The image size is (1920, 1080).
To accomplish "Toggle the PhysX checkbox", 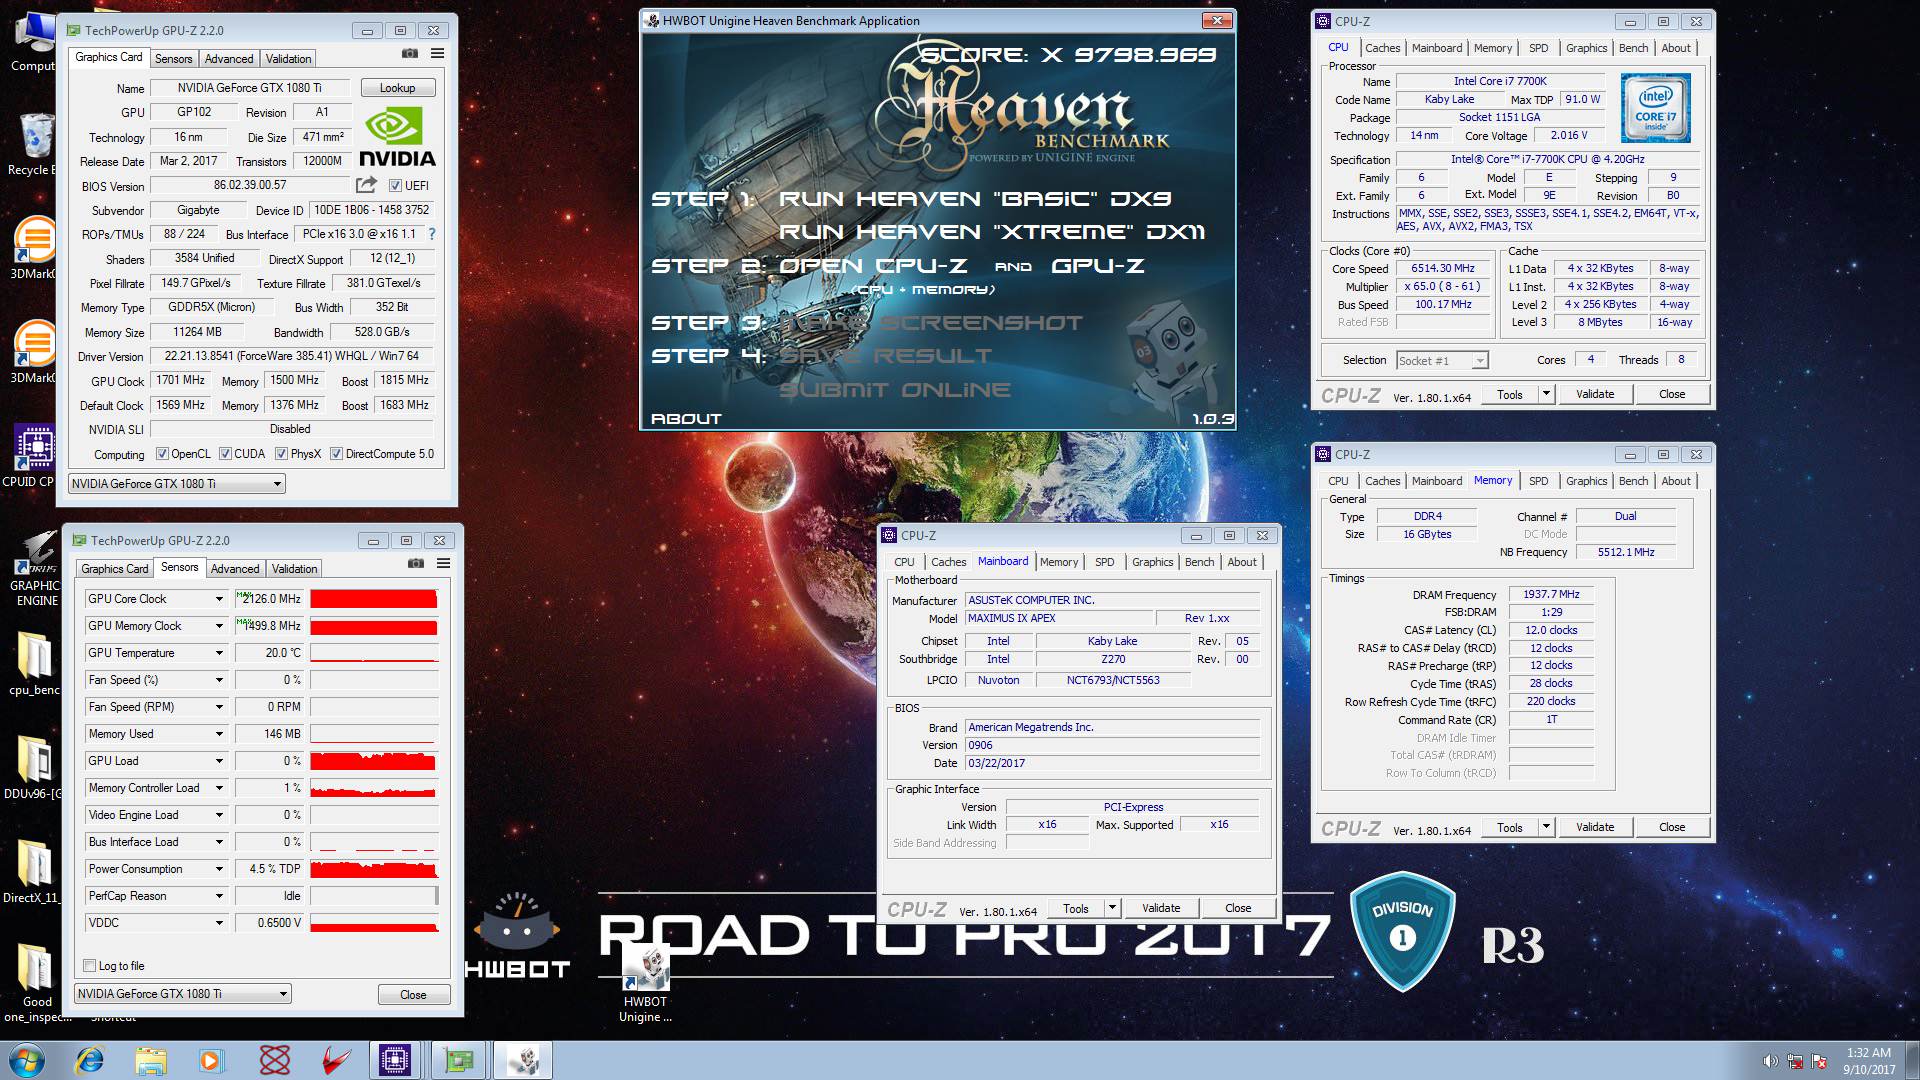I will [x=282, y=454].
